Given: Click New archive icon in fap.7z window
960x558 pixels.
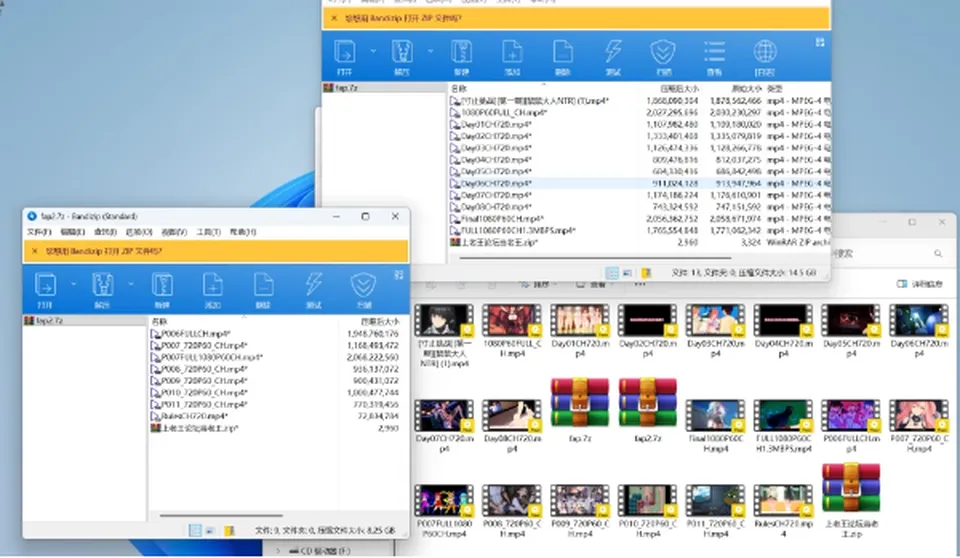Looking at the screenshot, I should tap(461, 52).
